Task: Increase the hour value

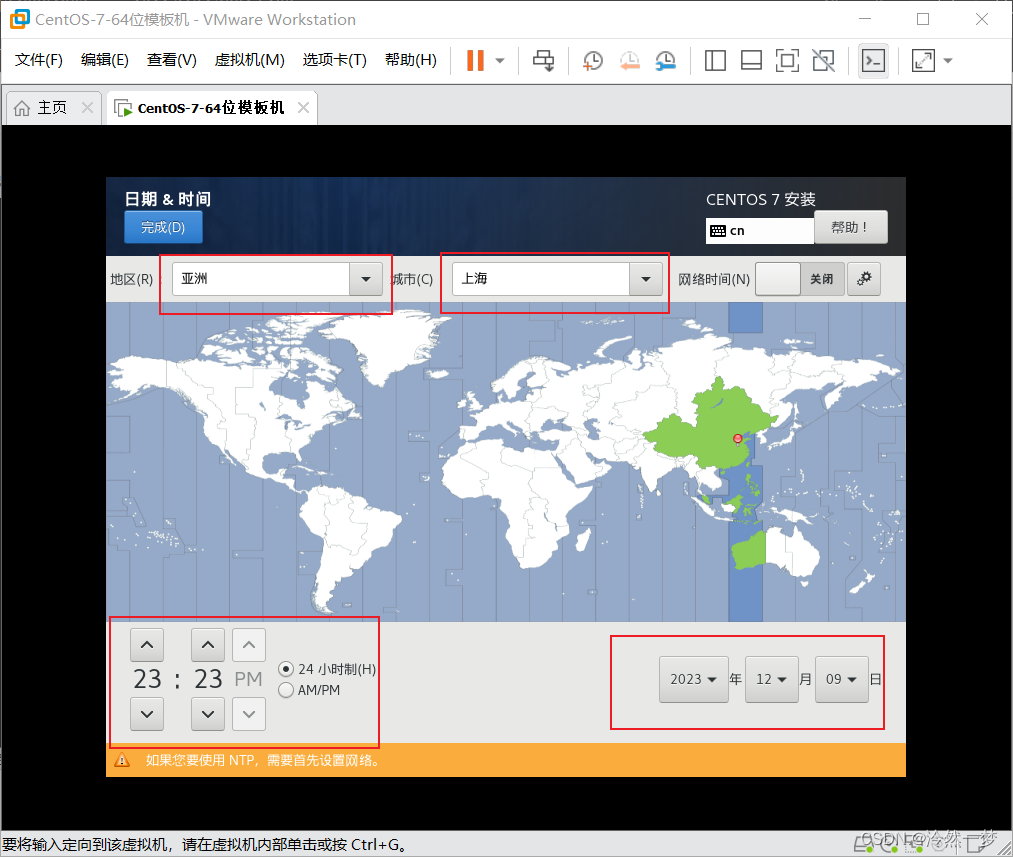Action: click(x=147, y=645)
